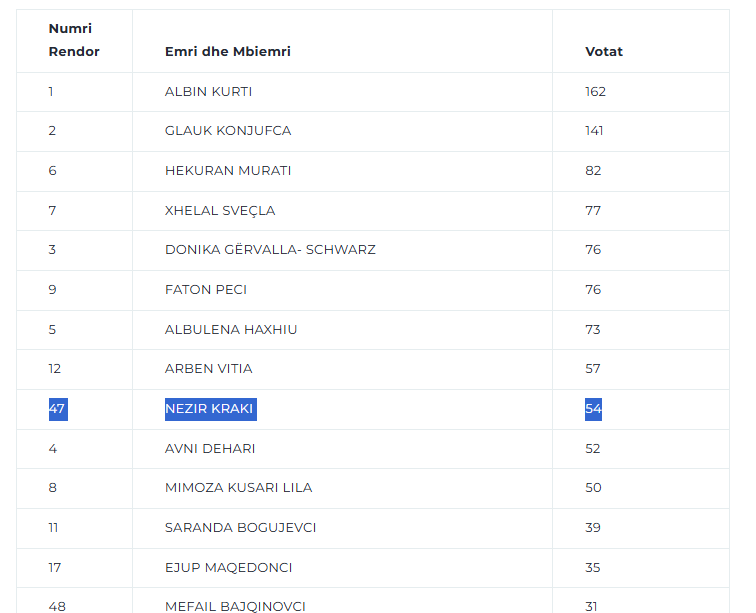The height and width of the screenshot is (613, 756).
Task: Click the FATON PECI name cell
Action: [x=206, y=290]
